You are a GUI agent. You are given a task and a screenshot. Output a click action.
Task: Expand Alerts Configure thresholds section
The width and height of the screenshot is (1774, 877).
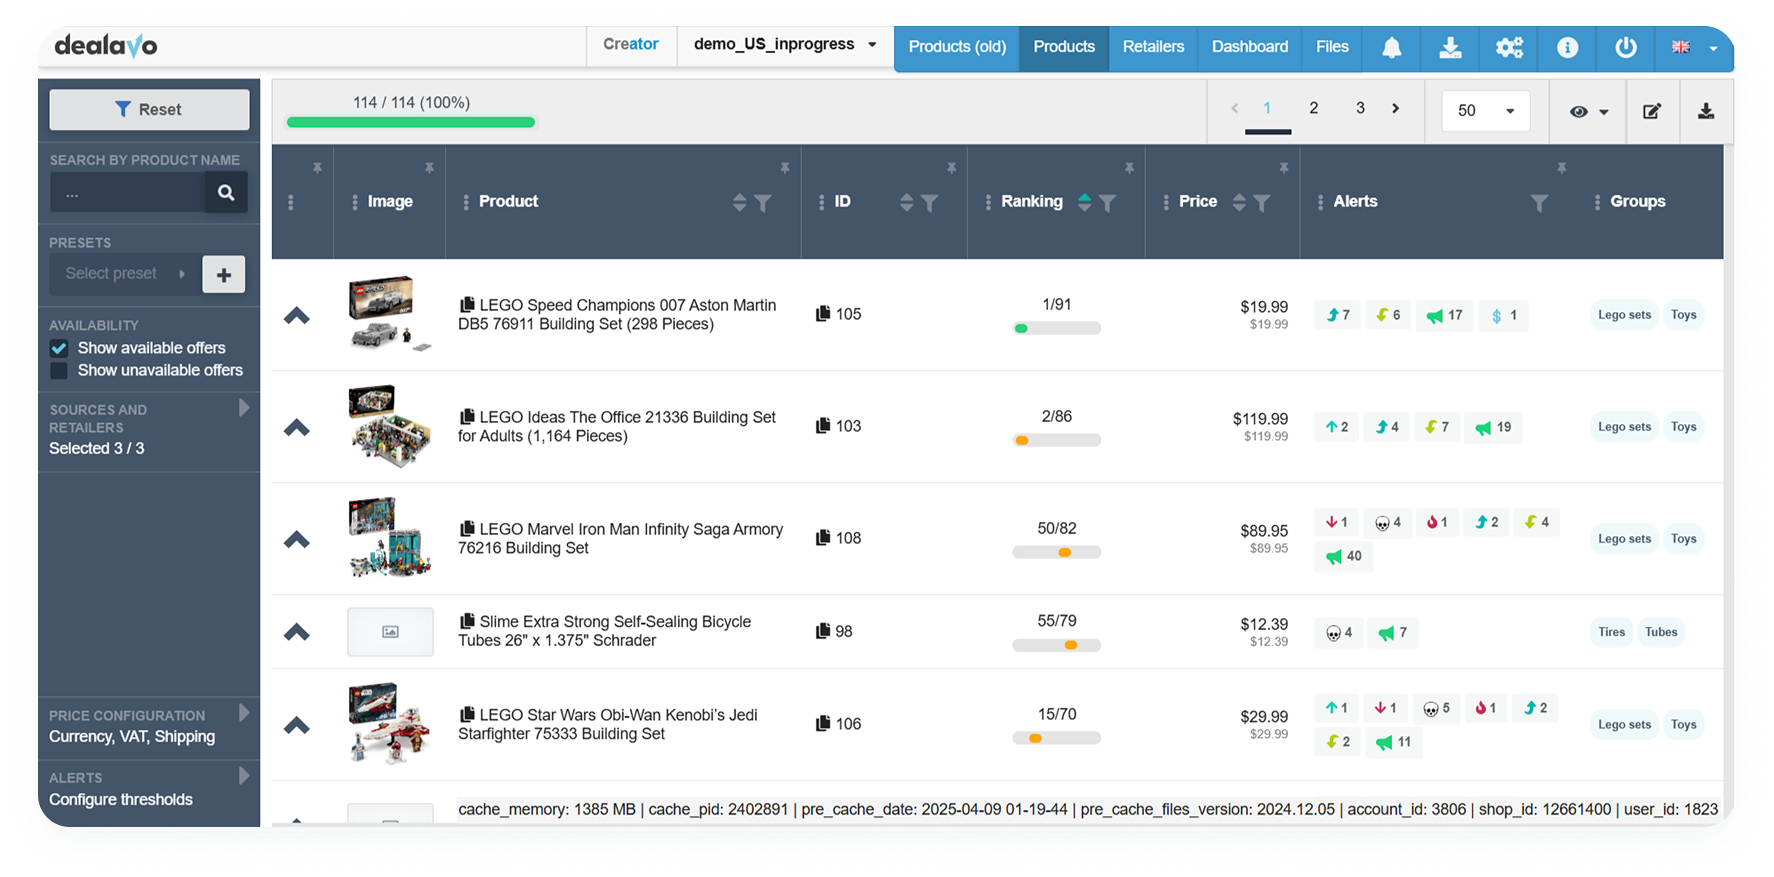click(x=244, y=776)
